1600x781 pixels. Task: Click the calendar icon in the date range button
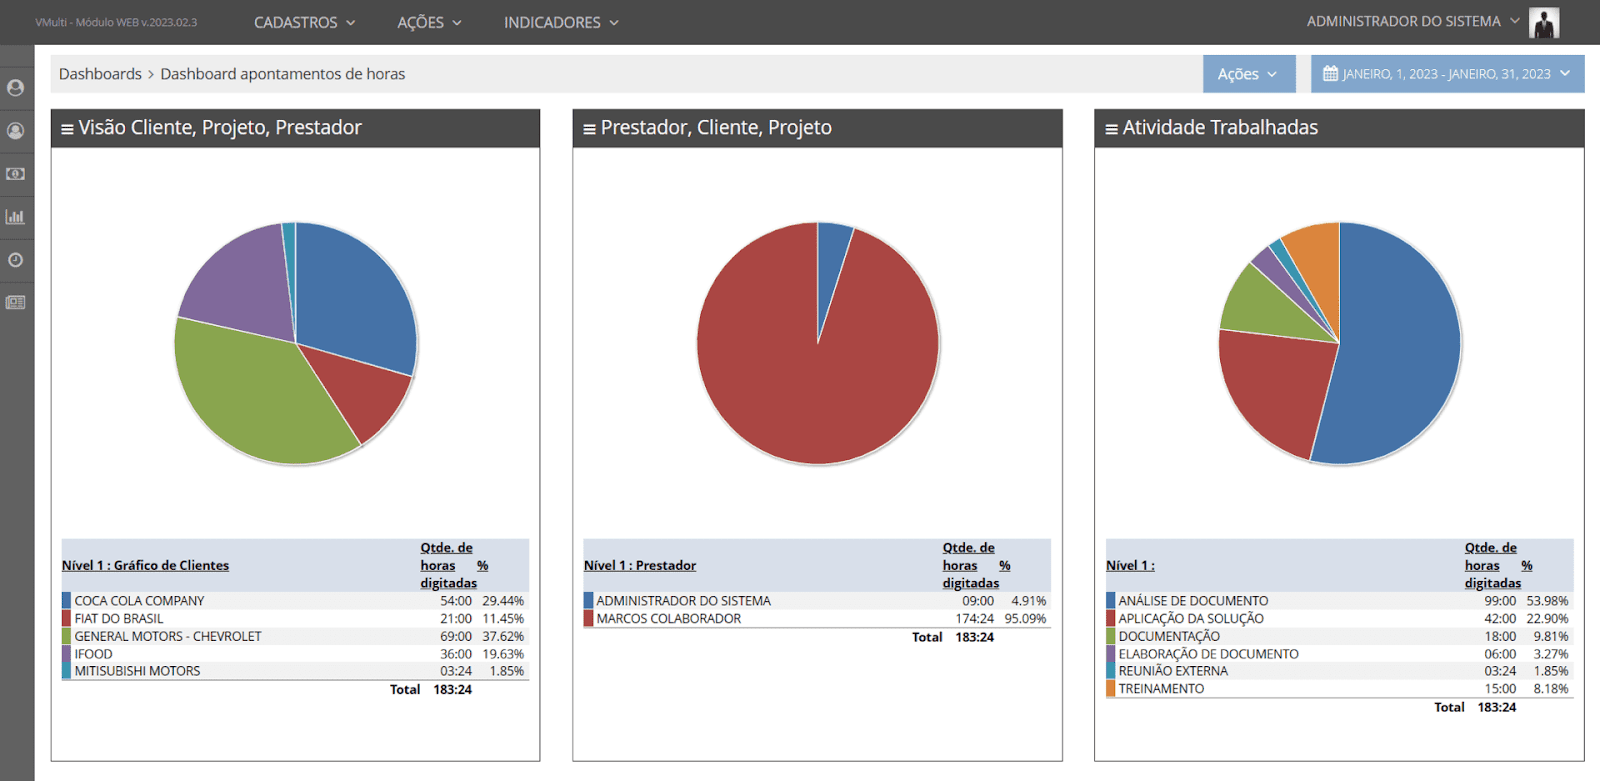1330,74
